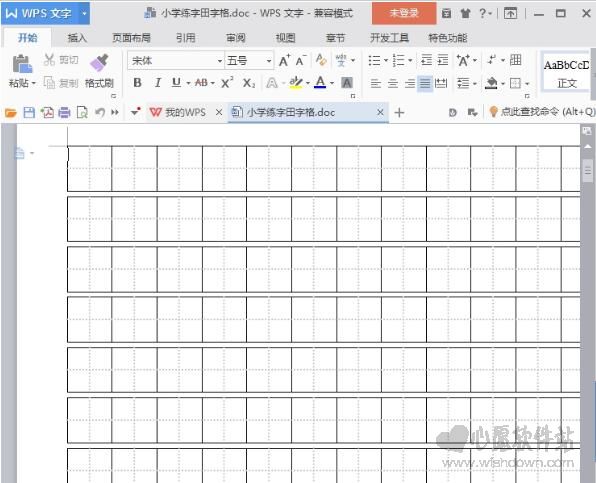Toggle bold formatting with the B button
Image resolution: width=596 pixels, height=483 pixels.
[138, 82]
